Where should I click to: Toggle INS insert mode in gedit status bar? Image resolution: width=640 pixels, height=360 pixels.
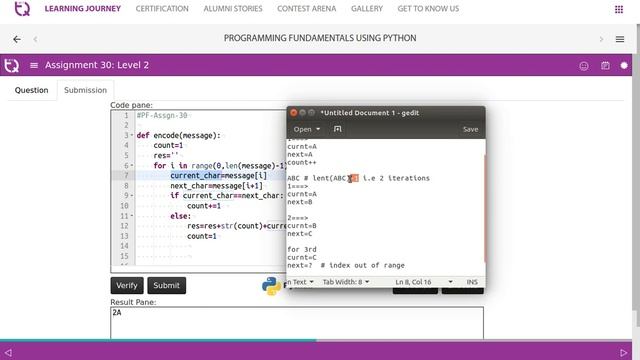(x=472, y=282)
